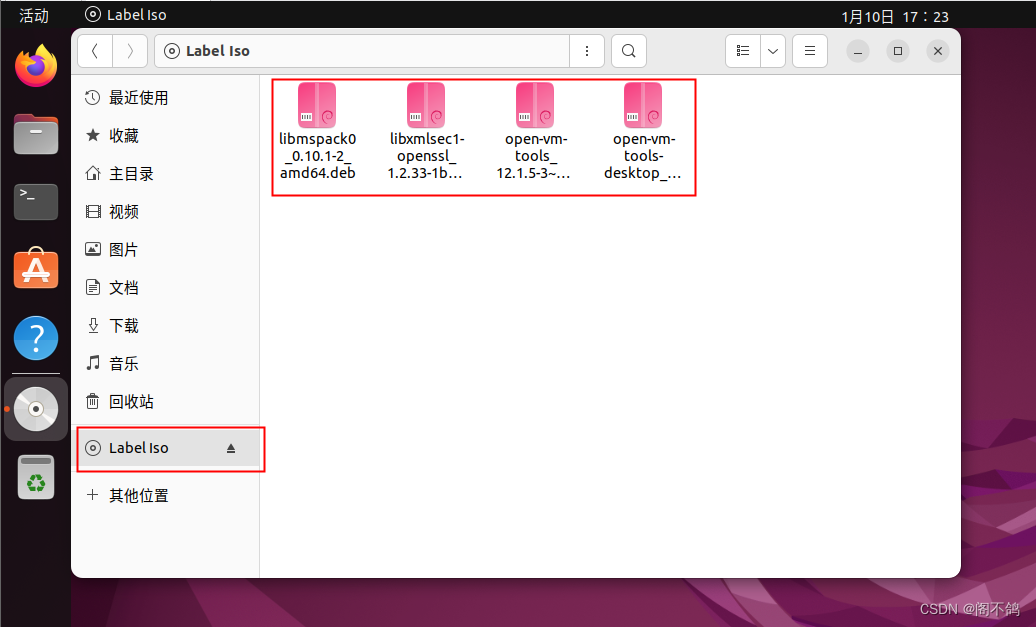
Task: Open the view options dropdown chevron
Action: 771,51
